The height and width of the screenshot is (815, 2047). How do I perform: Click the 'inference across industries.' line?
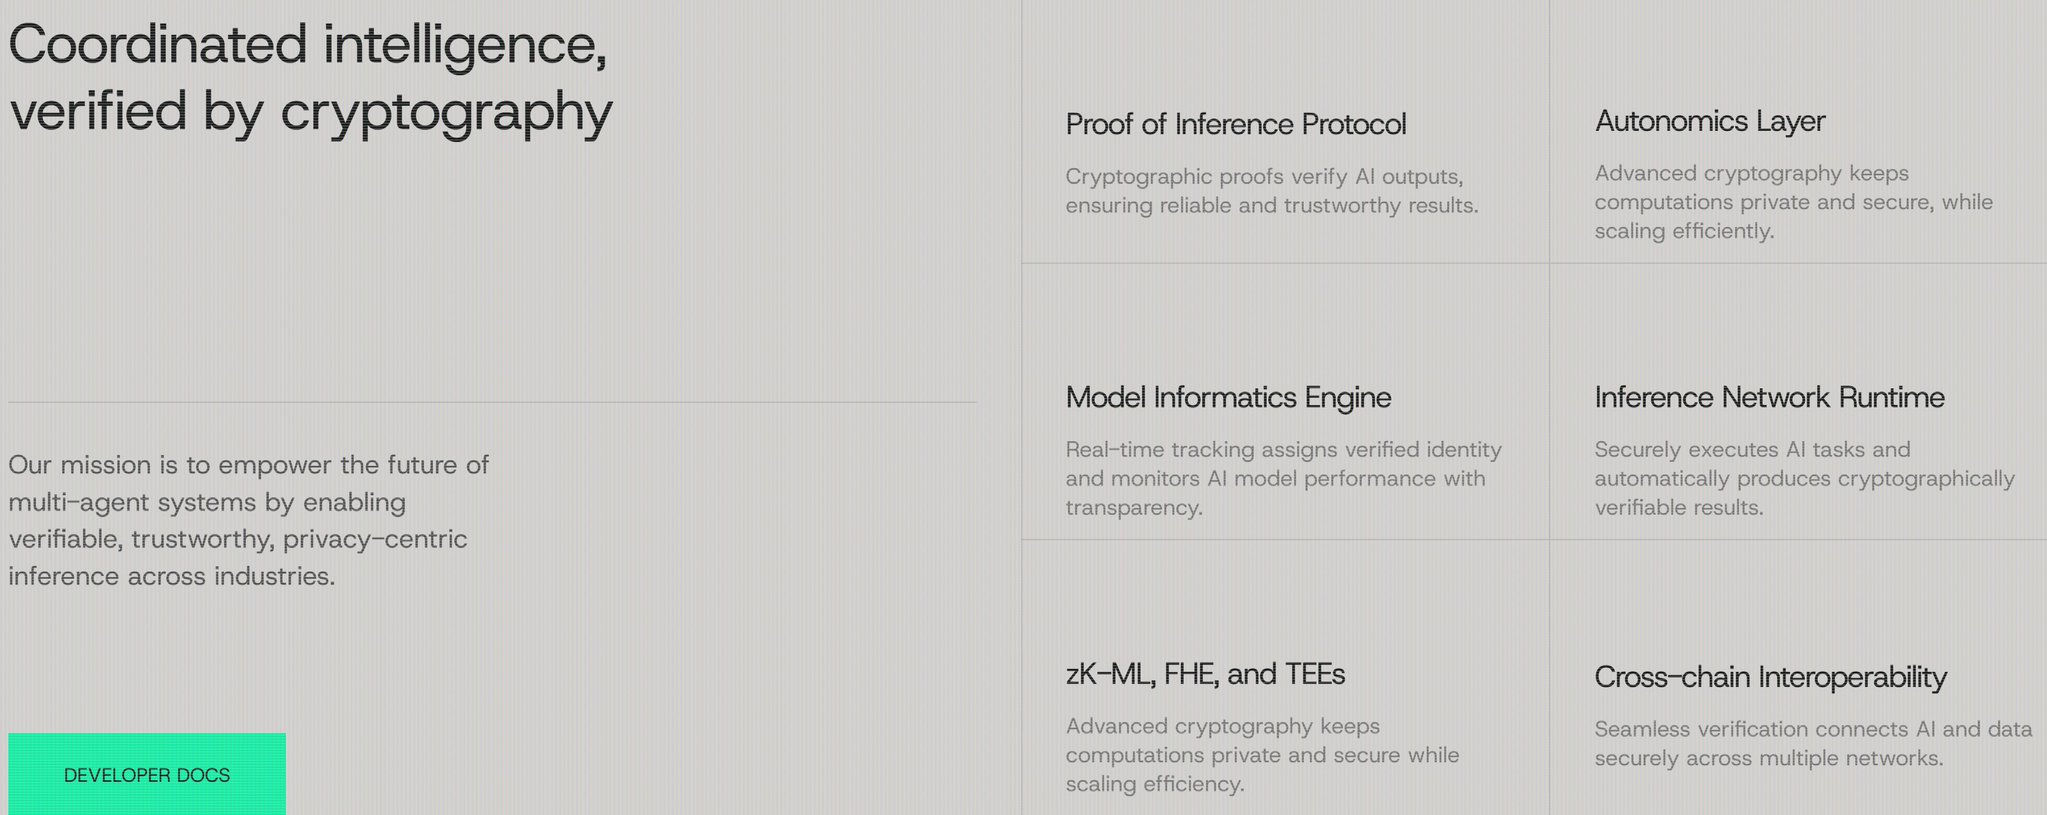click(171, 576)
